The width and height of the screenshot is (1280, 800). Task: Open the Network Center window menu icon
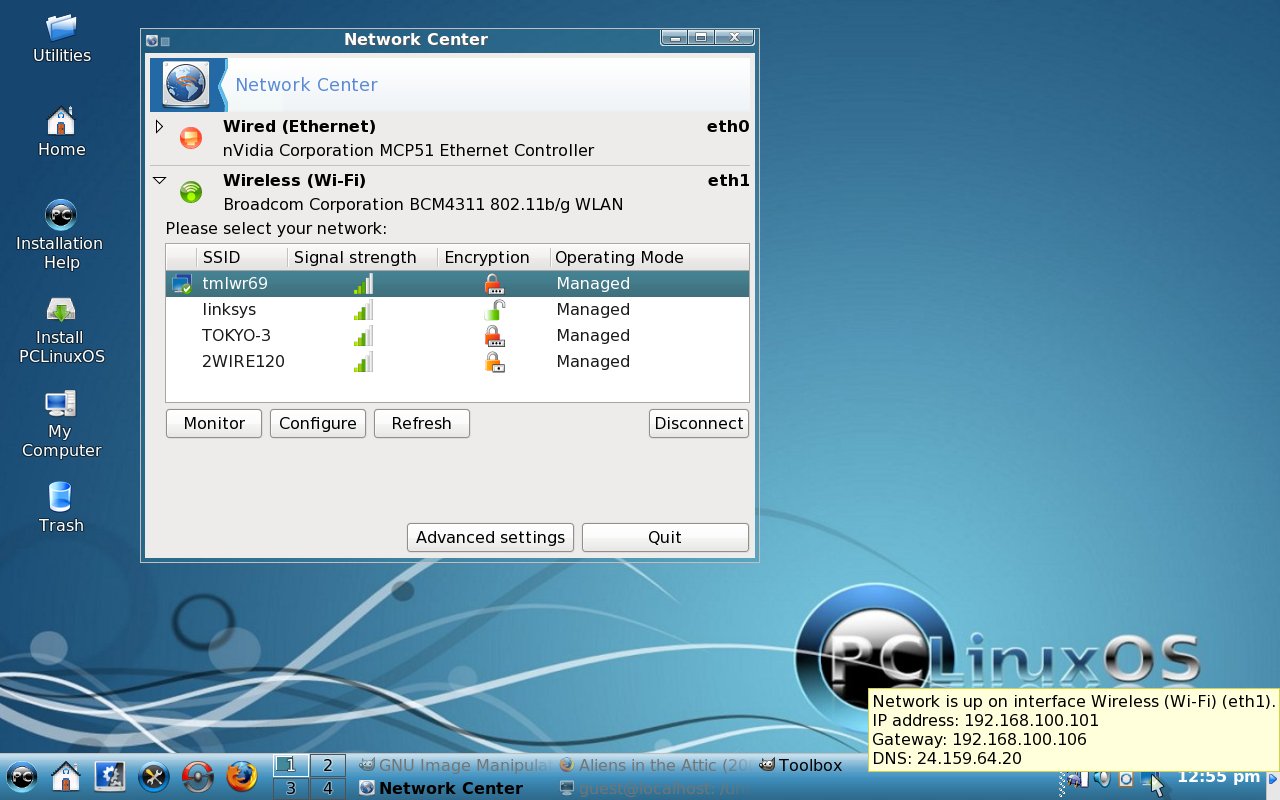click(x=151, y=40)
